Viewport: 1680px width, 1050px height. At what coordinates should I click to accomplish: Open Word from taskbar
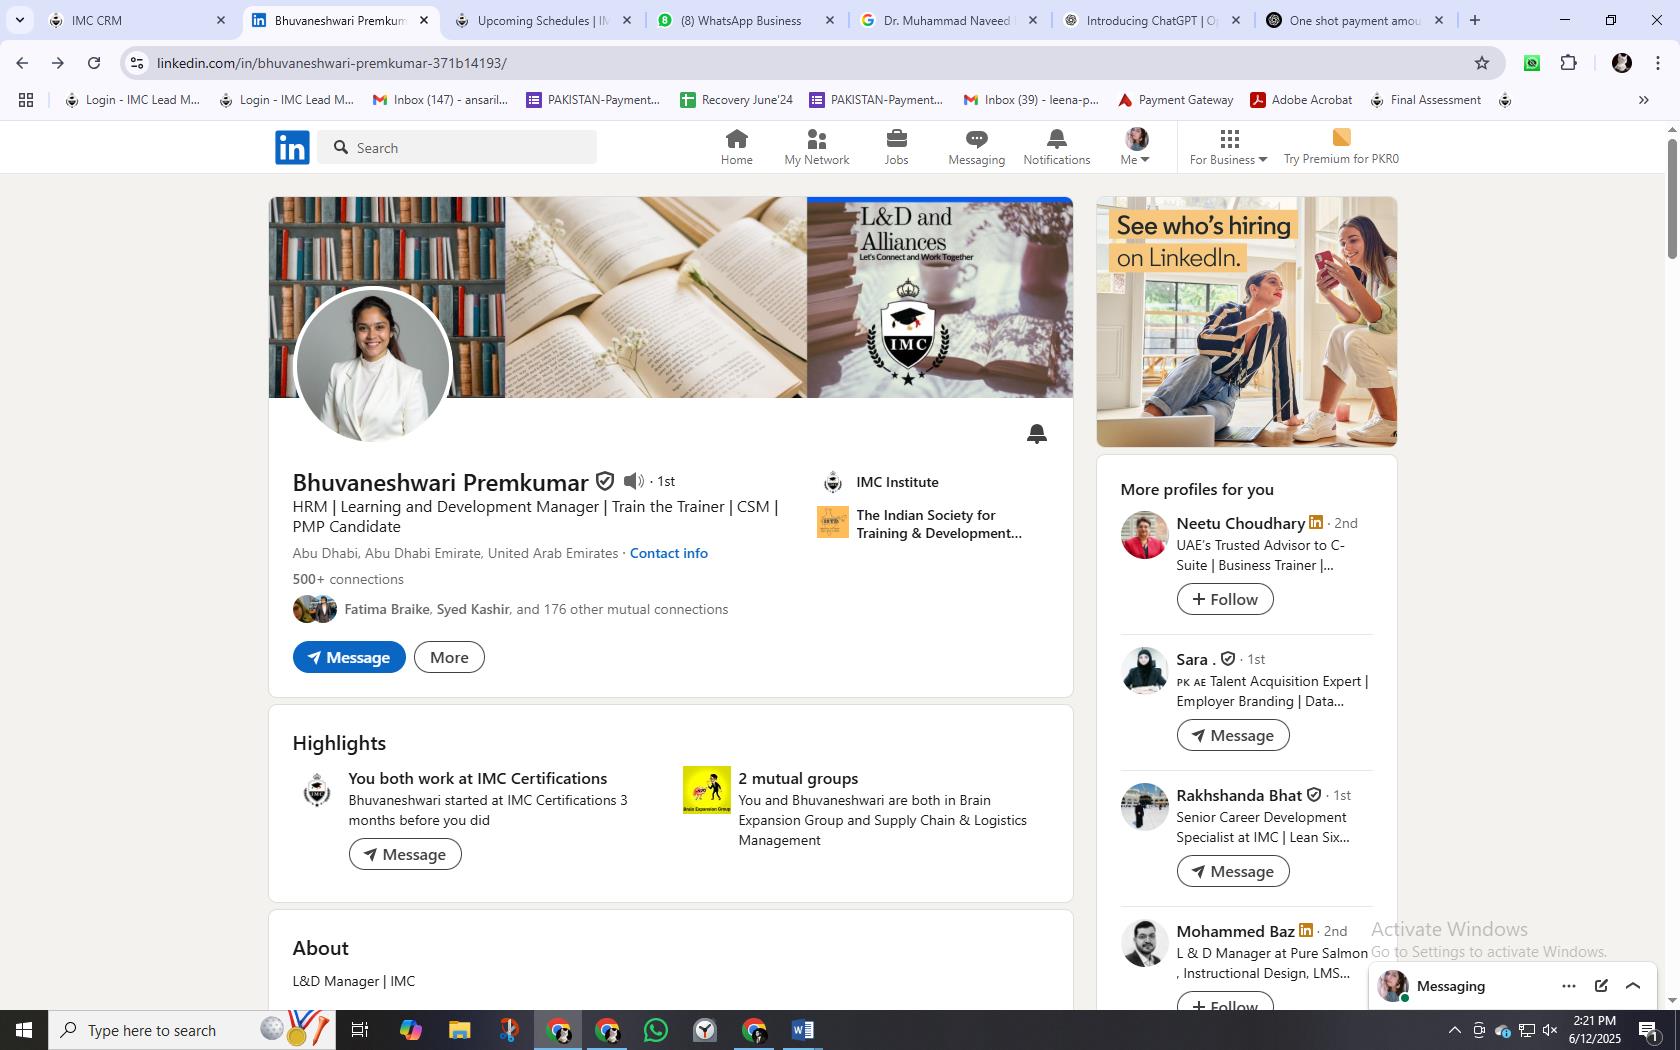point(802,1030)
